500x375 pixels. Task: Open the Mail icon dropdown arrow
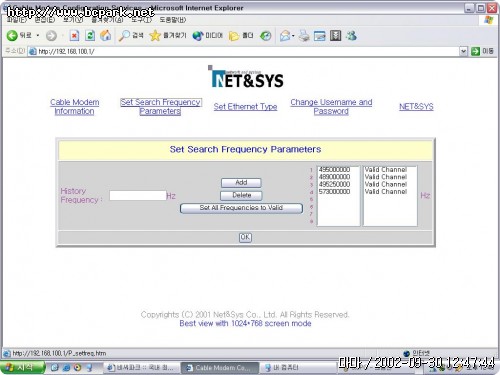pos(293,35)
